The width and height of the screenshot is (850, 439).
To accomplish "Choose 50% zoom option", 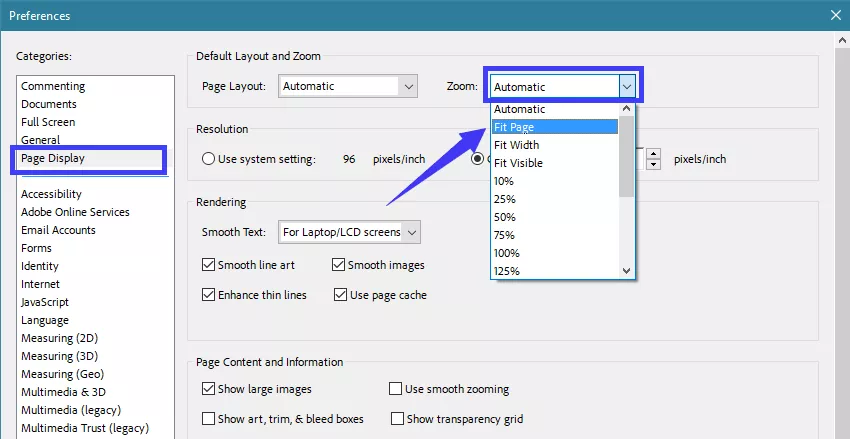I will [555, 217].
